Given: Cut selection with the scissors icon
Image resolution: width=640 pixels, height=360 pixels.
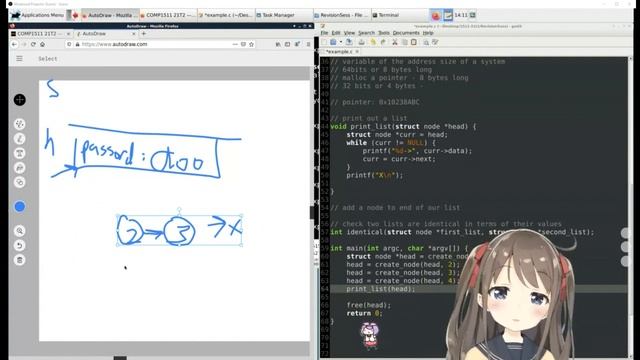Looking at the screenshot, I should point(395,42).
